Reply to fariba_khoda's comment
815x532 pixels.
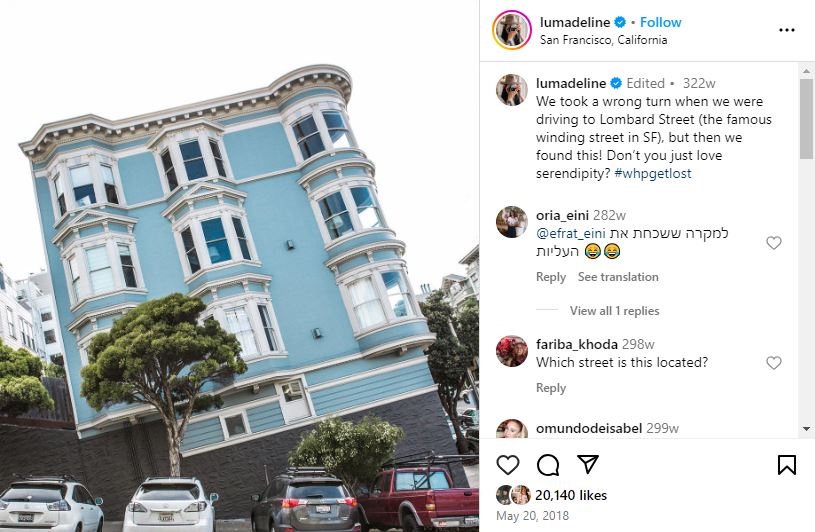pyautogui.click(x=550, y=388)
